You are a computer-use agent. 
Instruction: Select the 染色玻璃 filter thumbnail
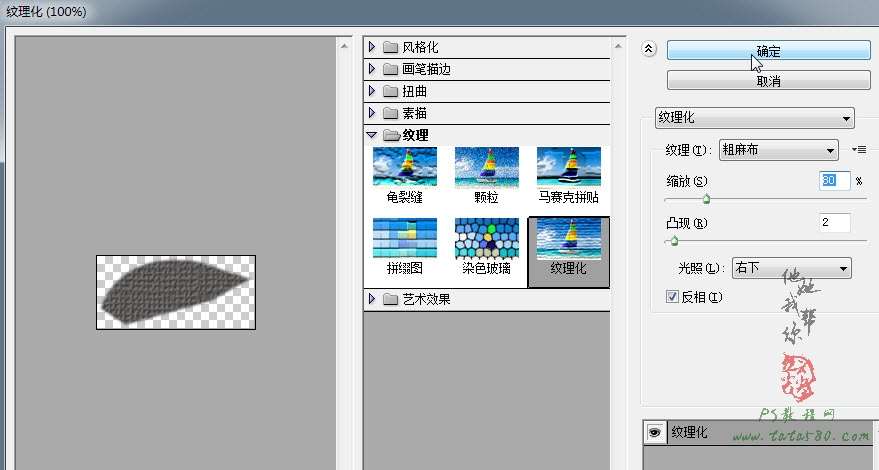click(486, 239)
